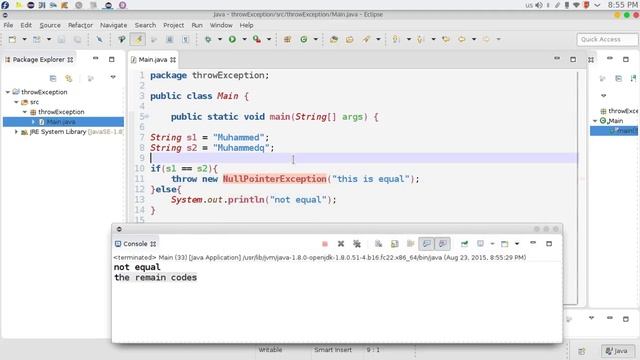Click the Pin Console icon
Viewport: 640px width, 360px height.
[464, 244]
